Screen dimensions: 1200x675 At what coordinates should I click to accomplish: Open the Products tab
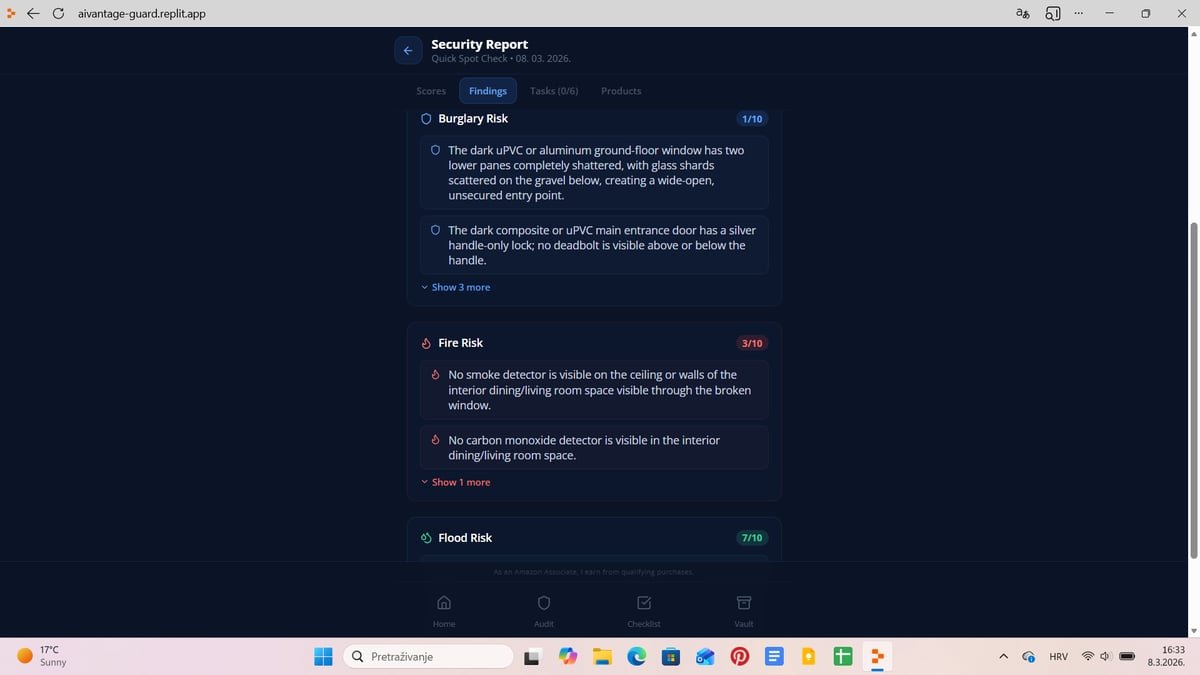pos(620,91)
